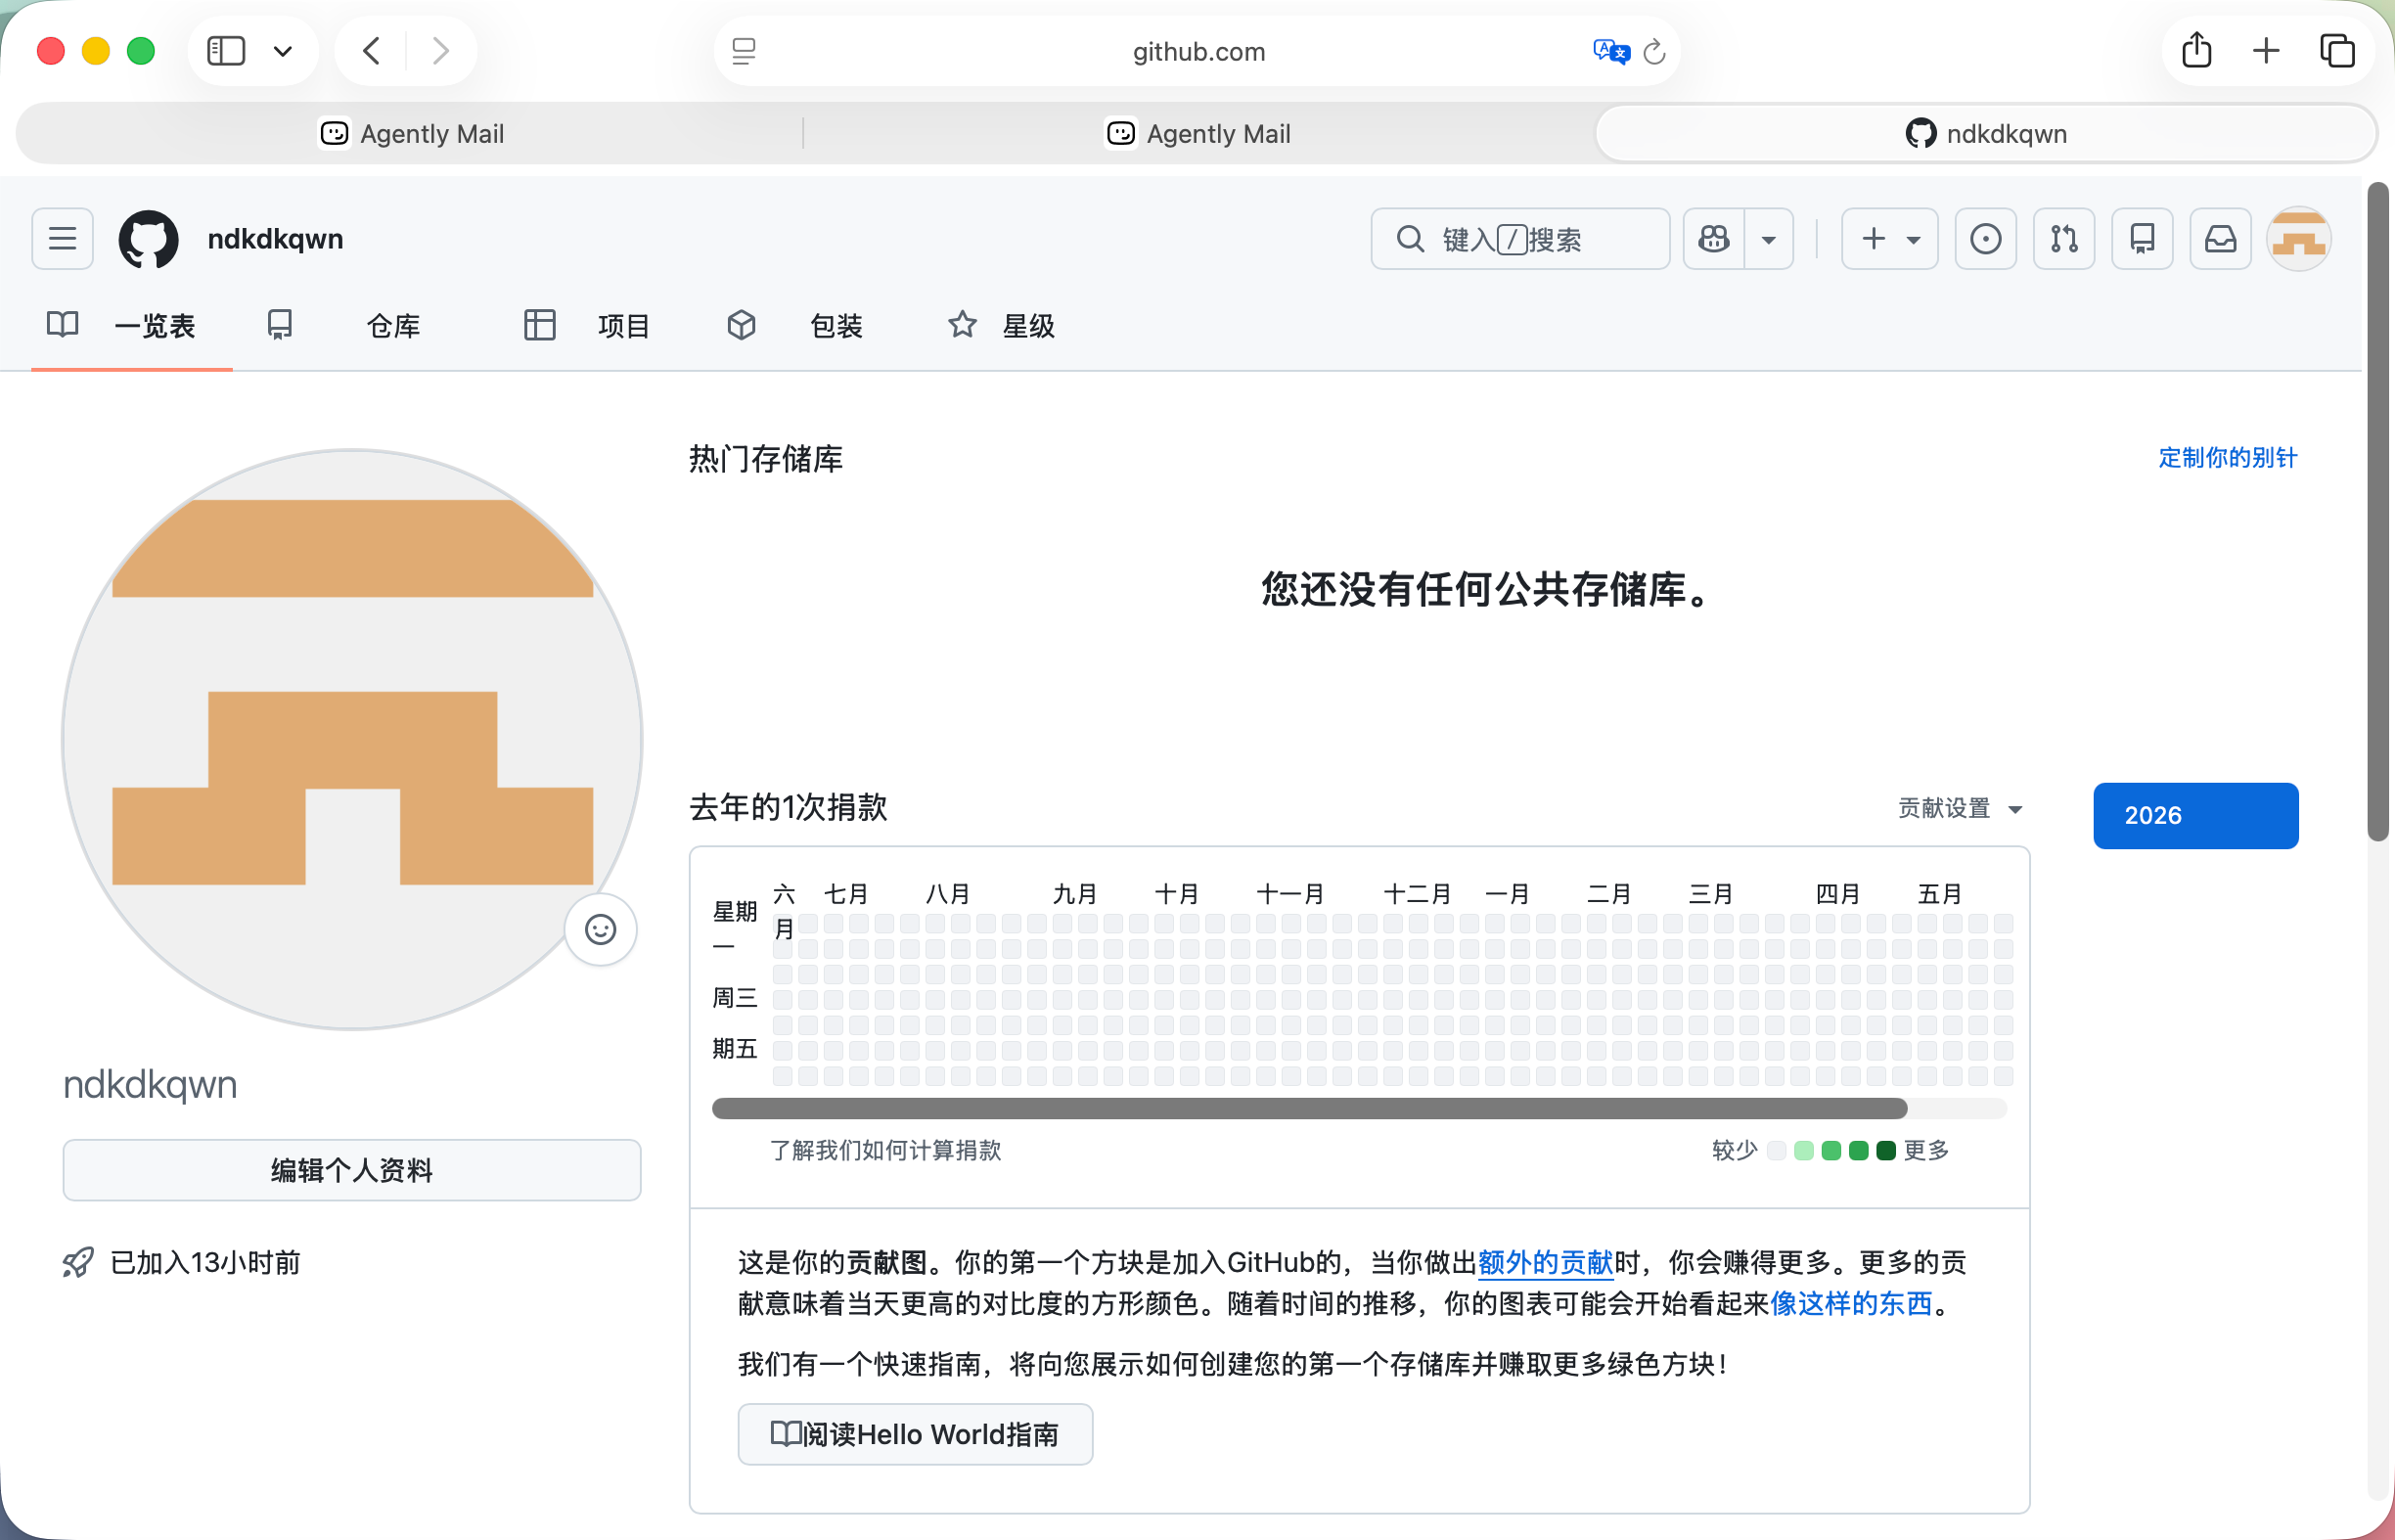The height and width of the screenshot is (1540, 2395).
Task: Click the rocket icon beside 已加入13小时前
Action: [x=78, y=1262]
